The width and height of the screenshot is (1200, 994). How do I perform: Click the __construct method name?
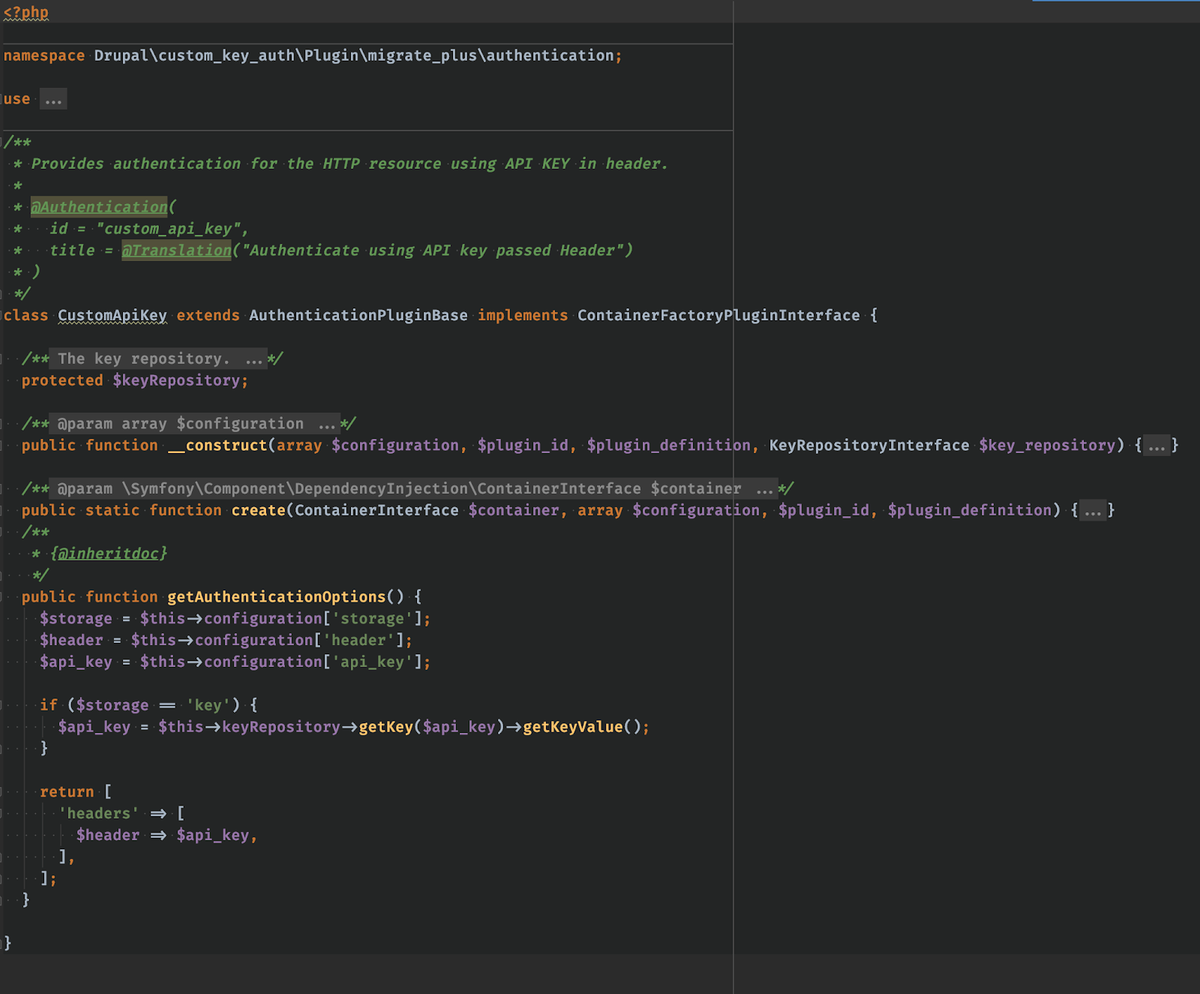click(x=217, y=445)
